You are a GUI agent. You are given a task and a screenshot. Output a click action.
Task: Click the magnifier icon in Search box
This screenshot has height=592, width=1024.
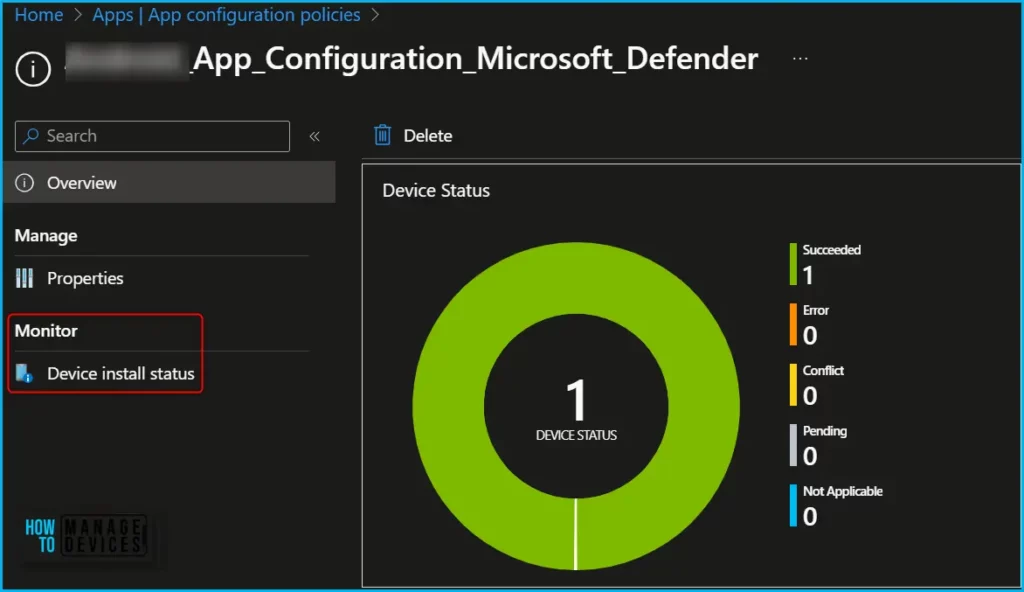(31, 136)
